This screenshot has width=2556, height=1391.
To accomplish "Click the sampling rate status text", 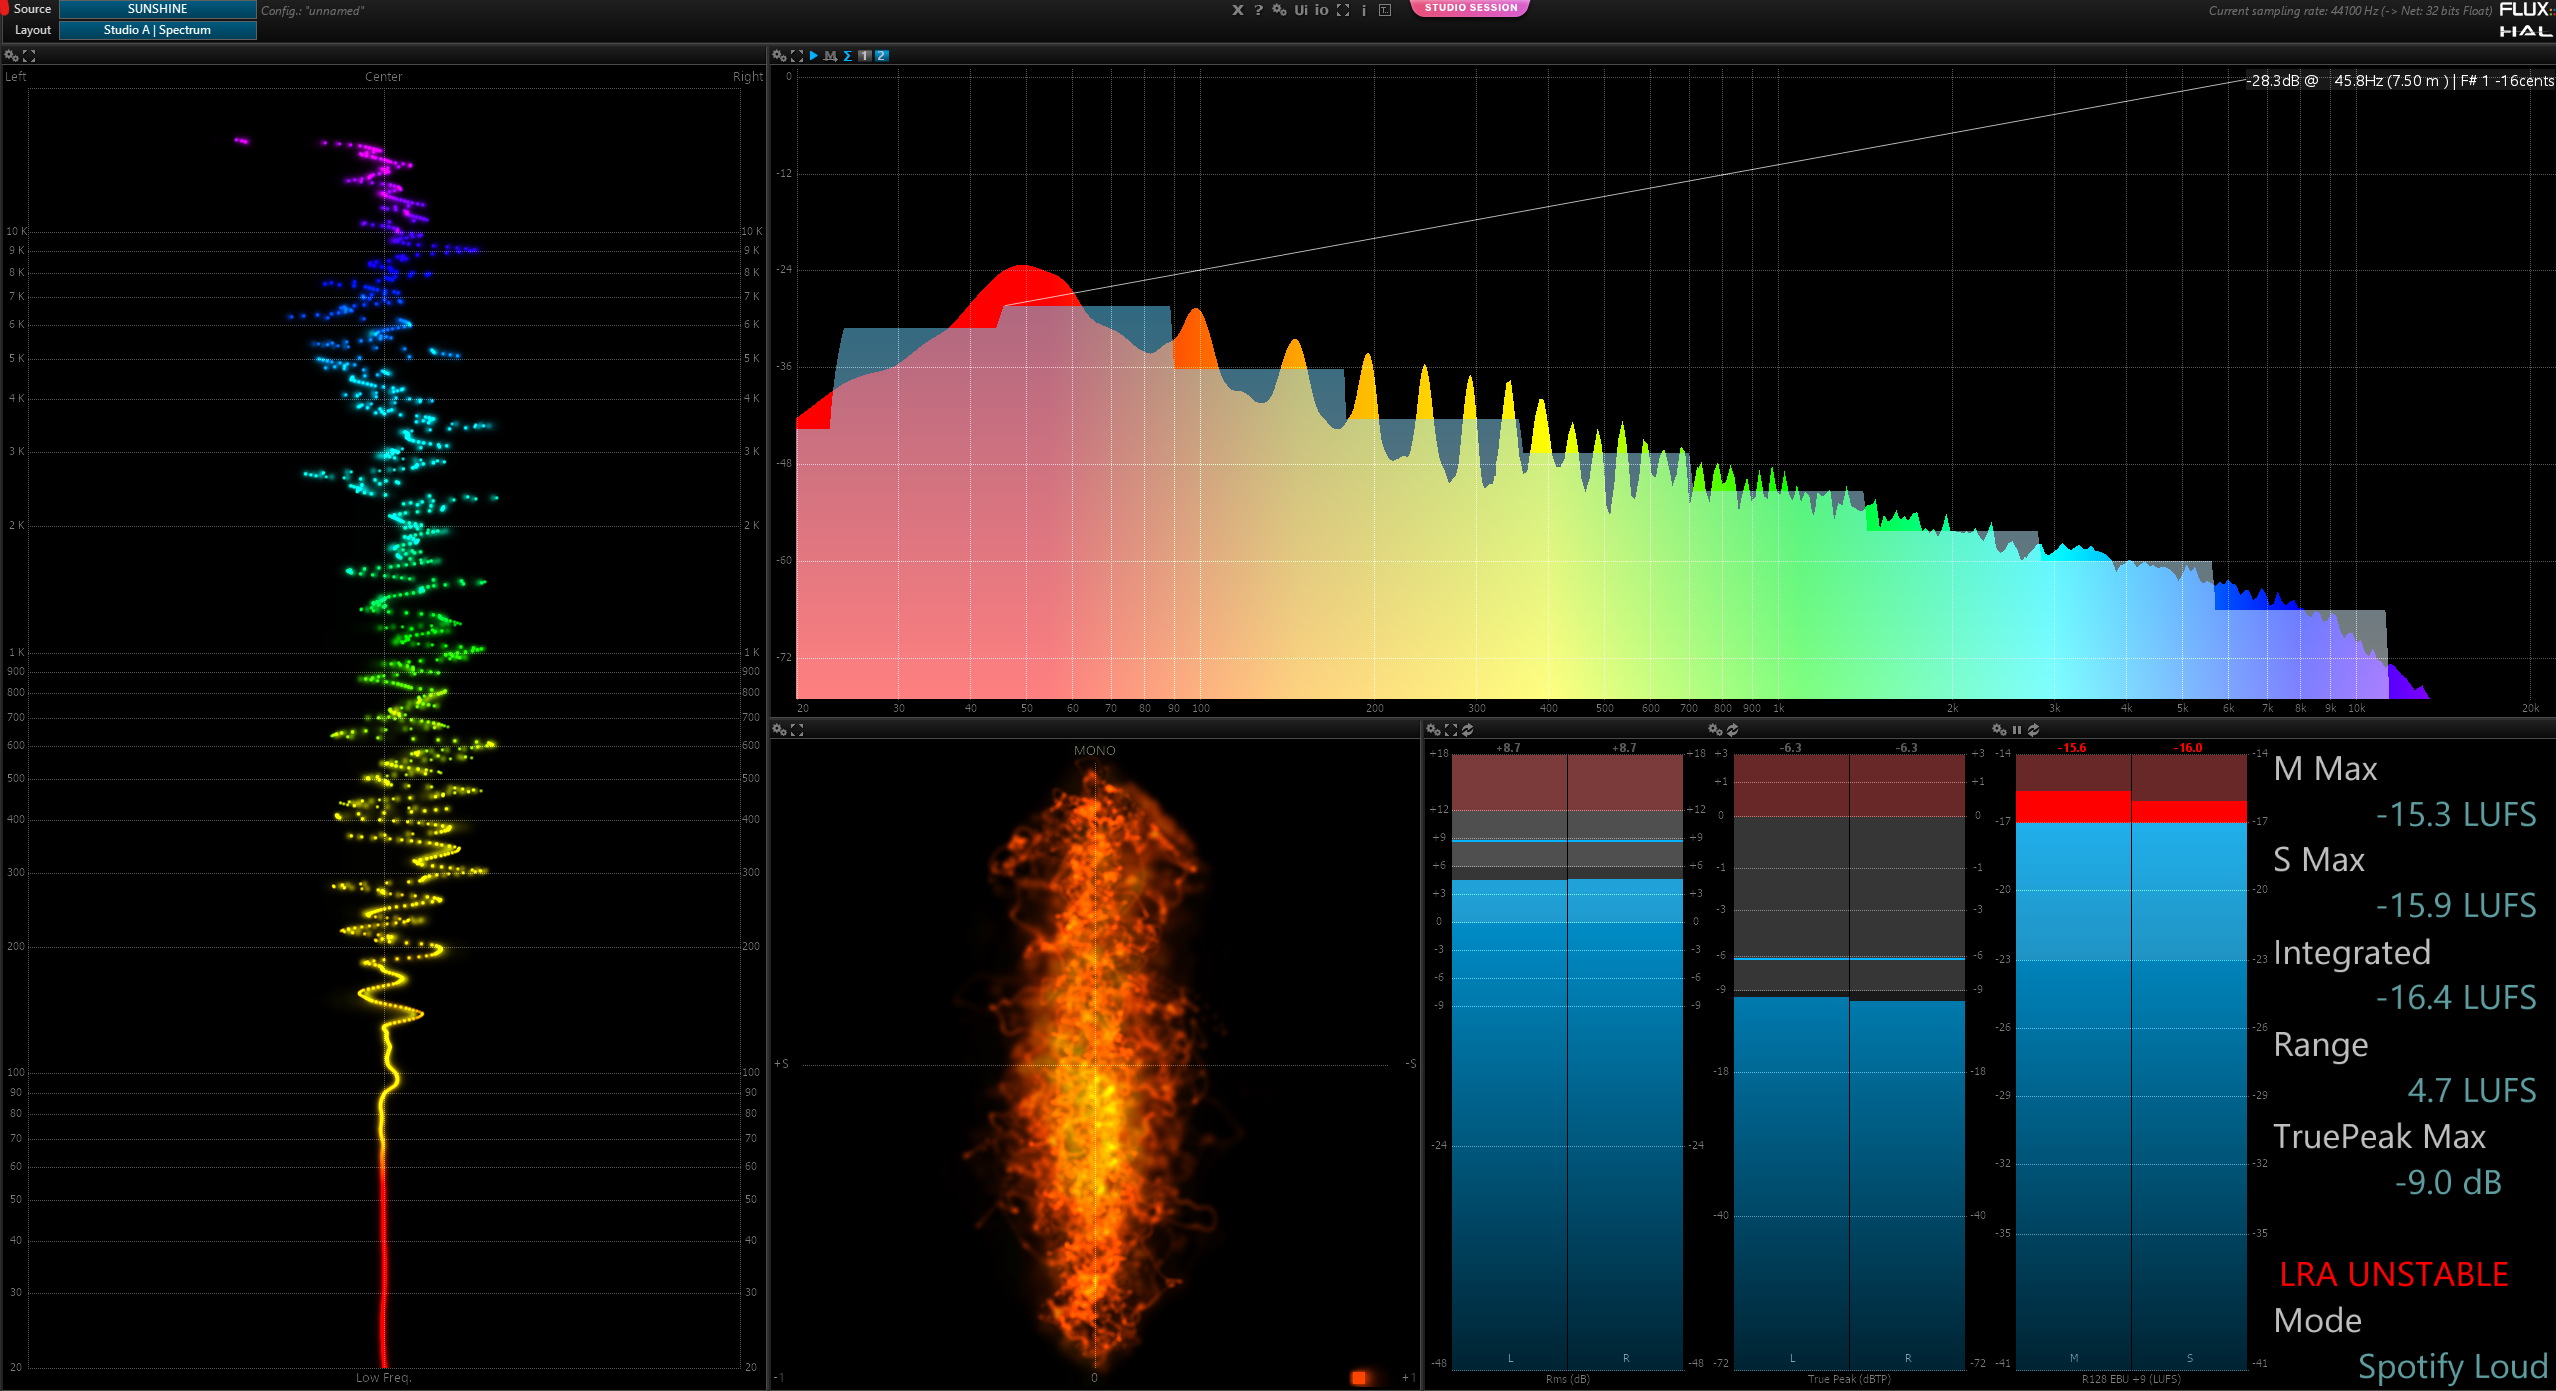I will click(x=2350, y=11).
